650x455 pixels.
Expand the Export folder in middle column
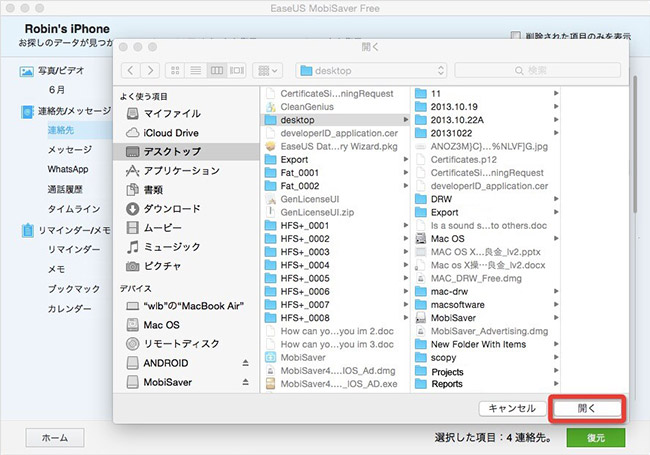coord(405,160)
